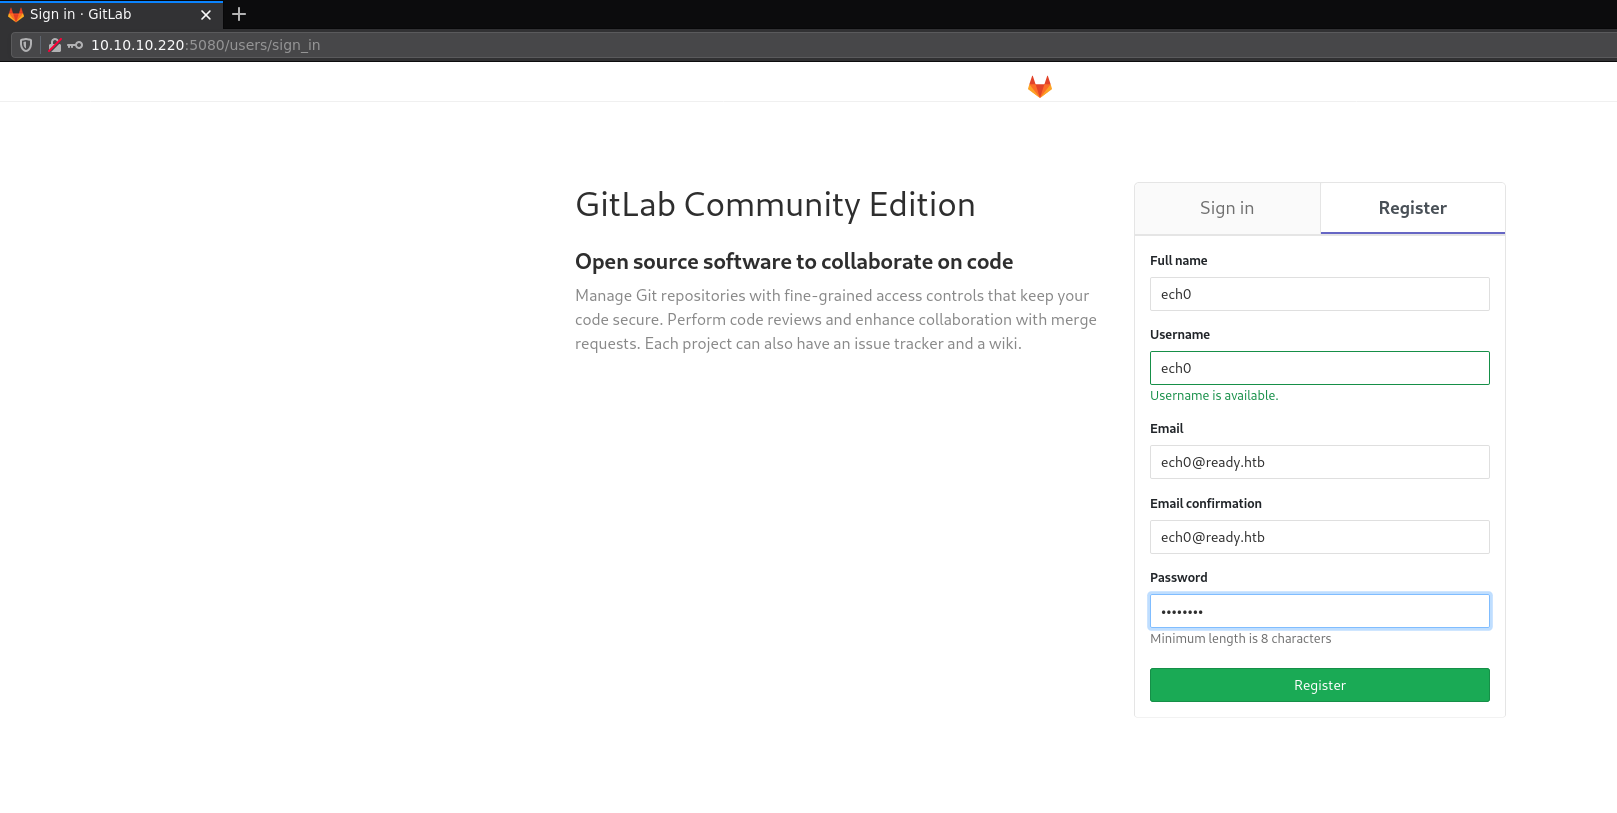Switch to the Sign in tab
This screenshot has height=813, width=1617.
pos(1226,208)
